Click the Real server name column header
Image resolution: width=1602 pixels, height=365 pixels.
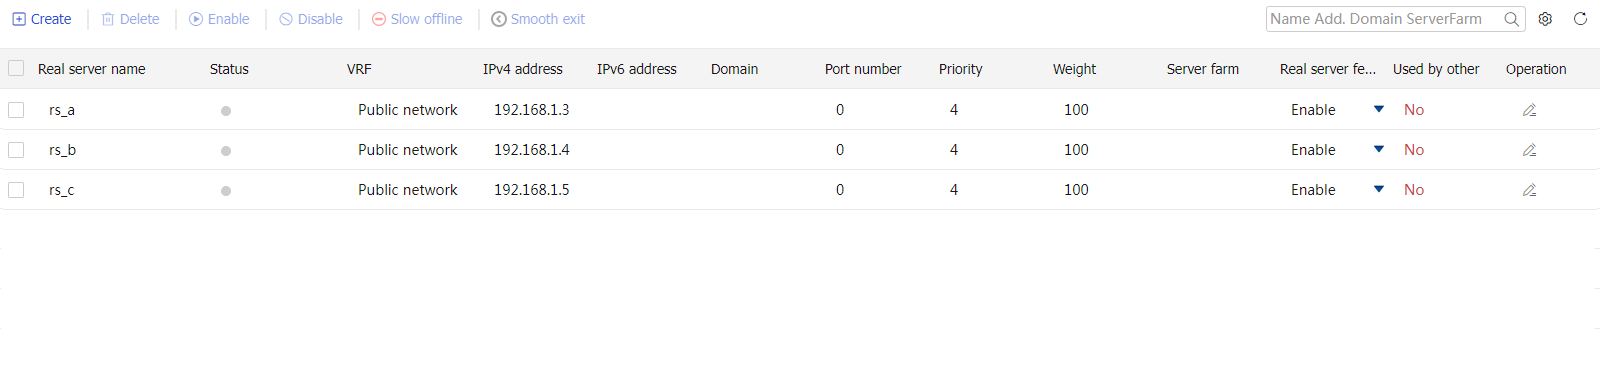click(92, 69)
